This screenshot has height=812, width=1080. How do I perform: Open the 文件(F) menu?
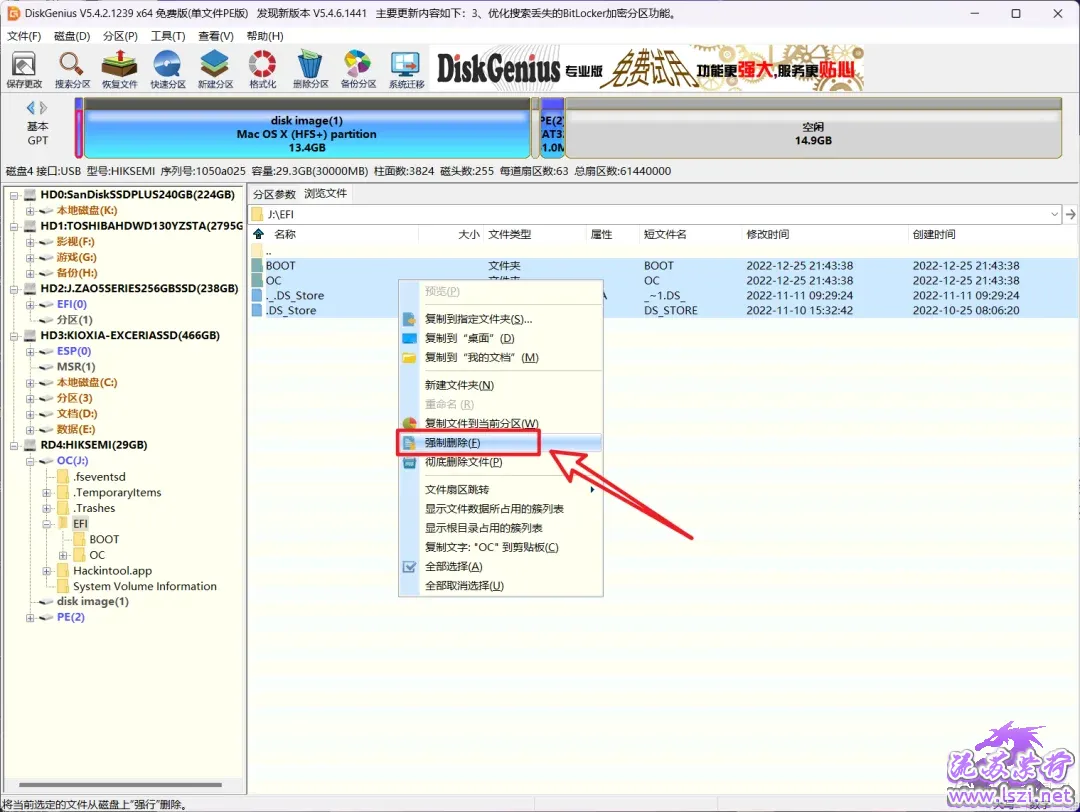24,36
